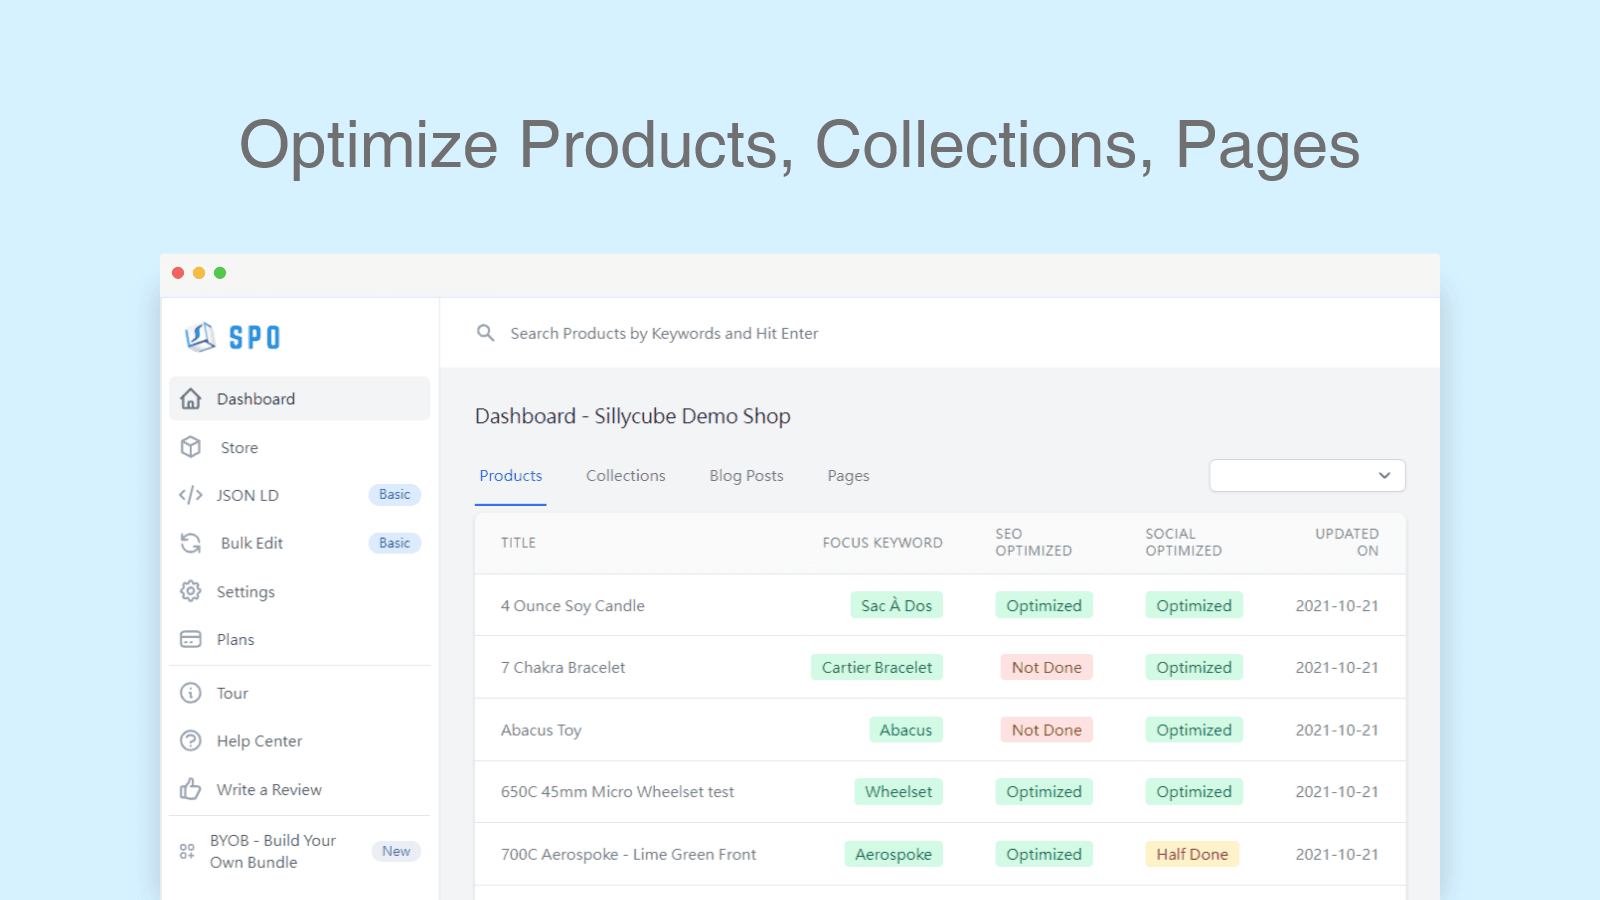
Task: Switch to the Collections tab
Action: [625, 475]
